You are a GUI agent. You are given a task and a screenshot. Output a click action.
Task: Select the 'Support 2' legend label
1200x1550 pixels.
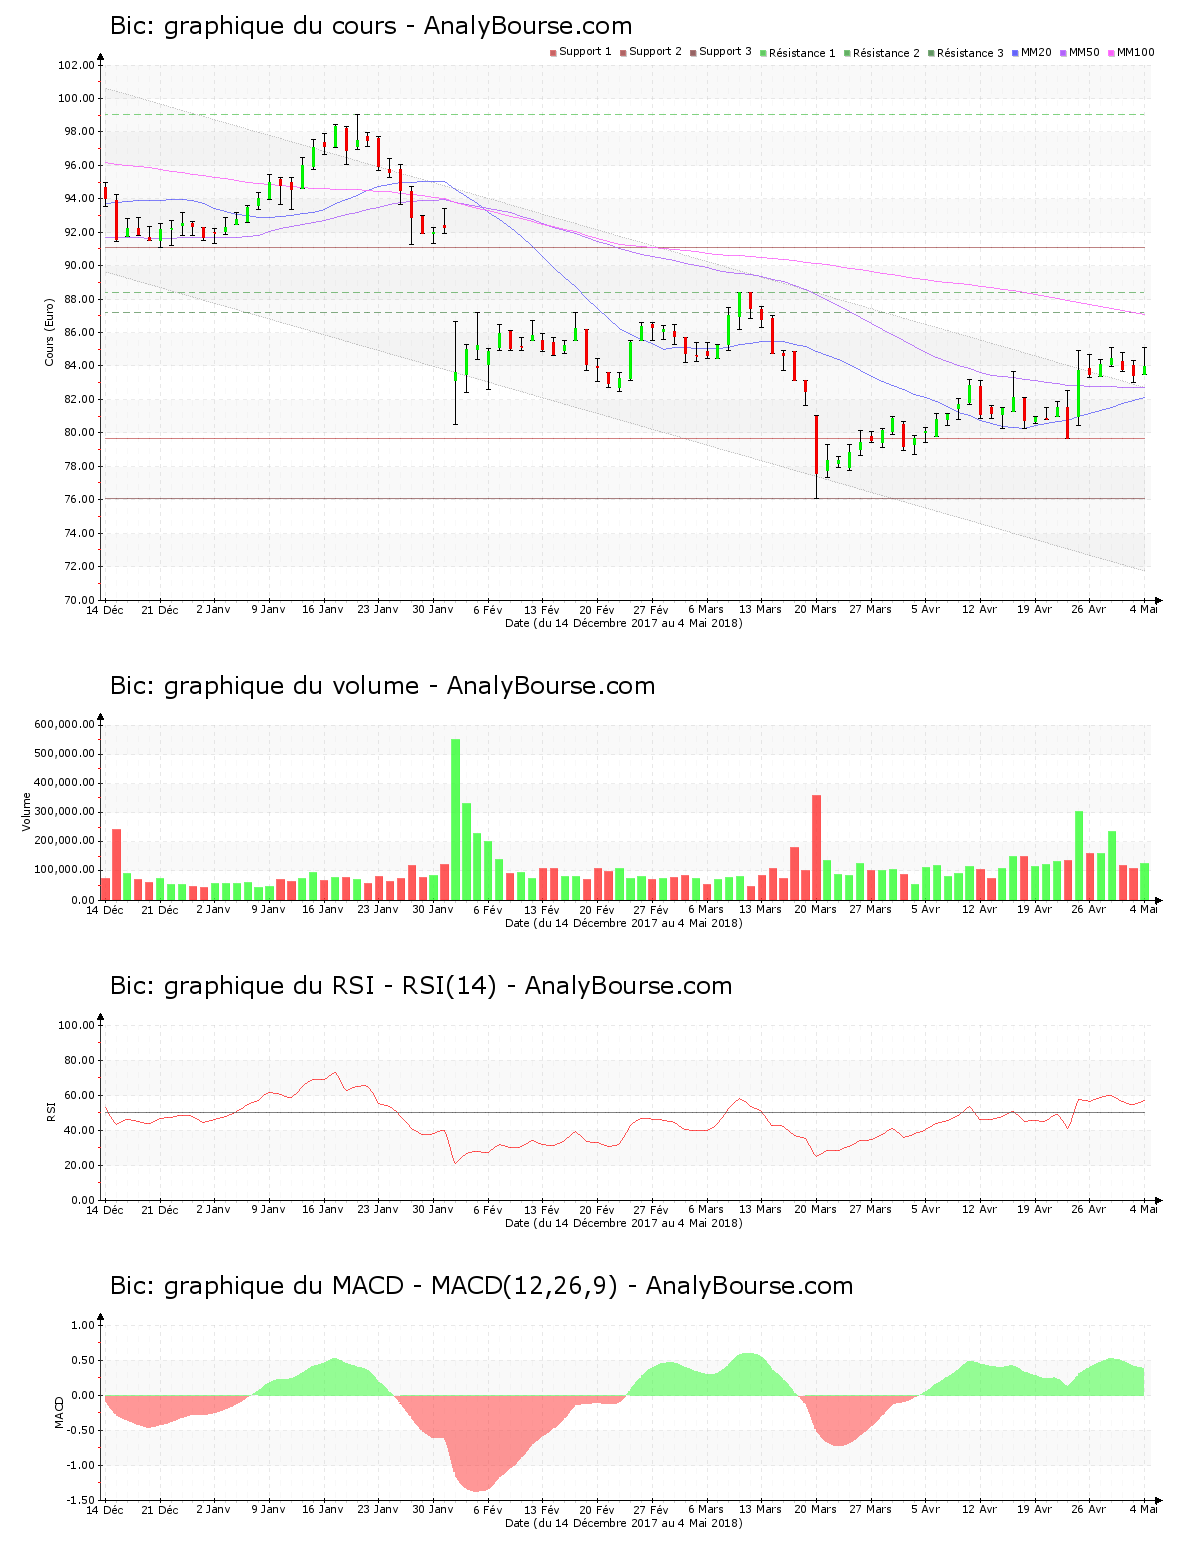point(655,52)
